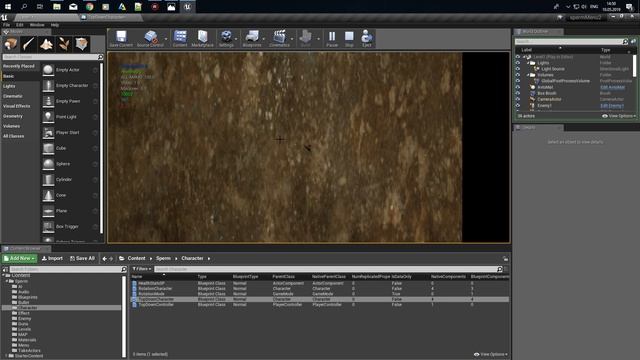Viewport: 640px width, 360px height.
Task: Open the Blueprints toolbar icon
Action: [x=252, y=39]
